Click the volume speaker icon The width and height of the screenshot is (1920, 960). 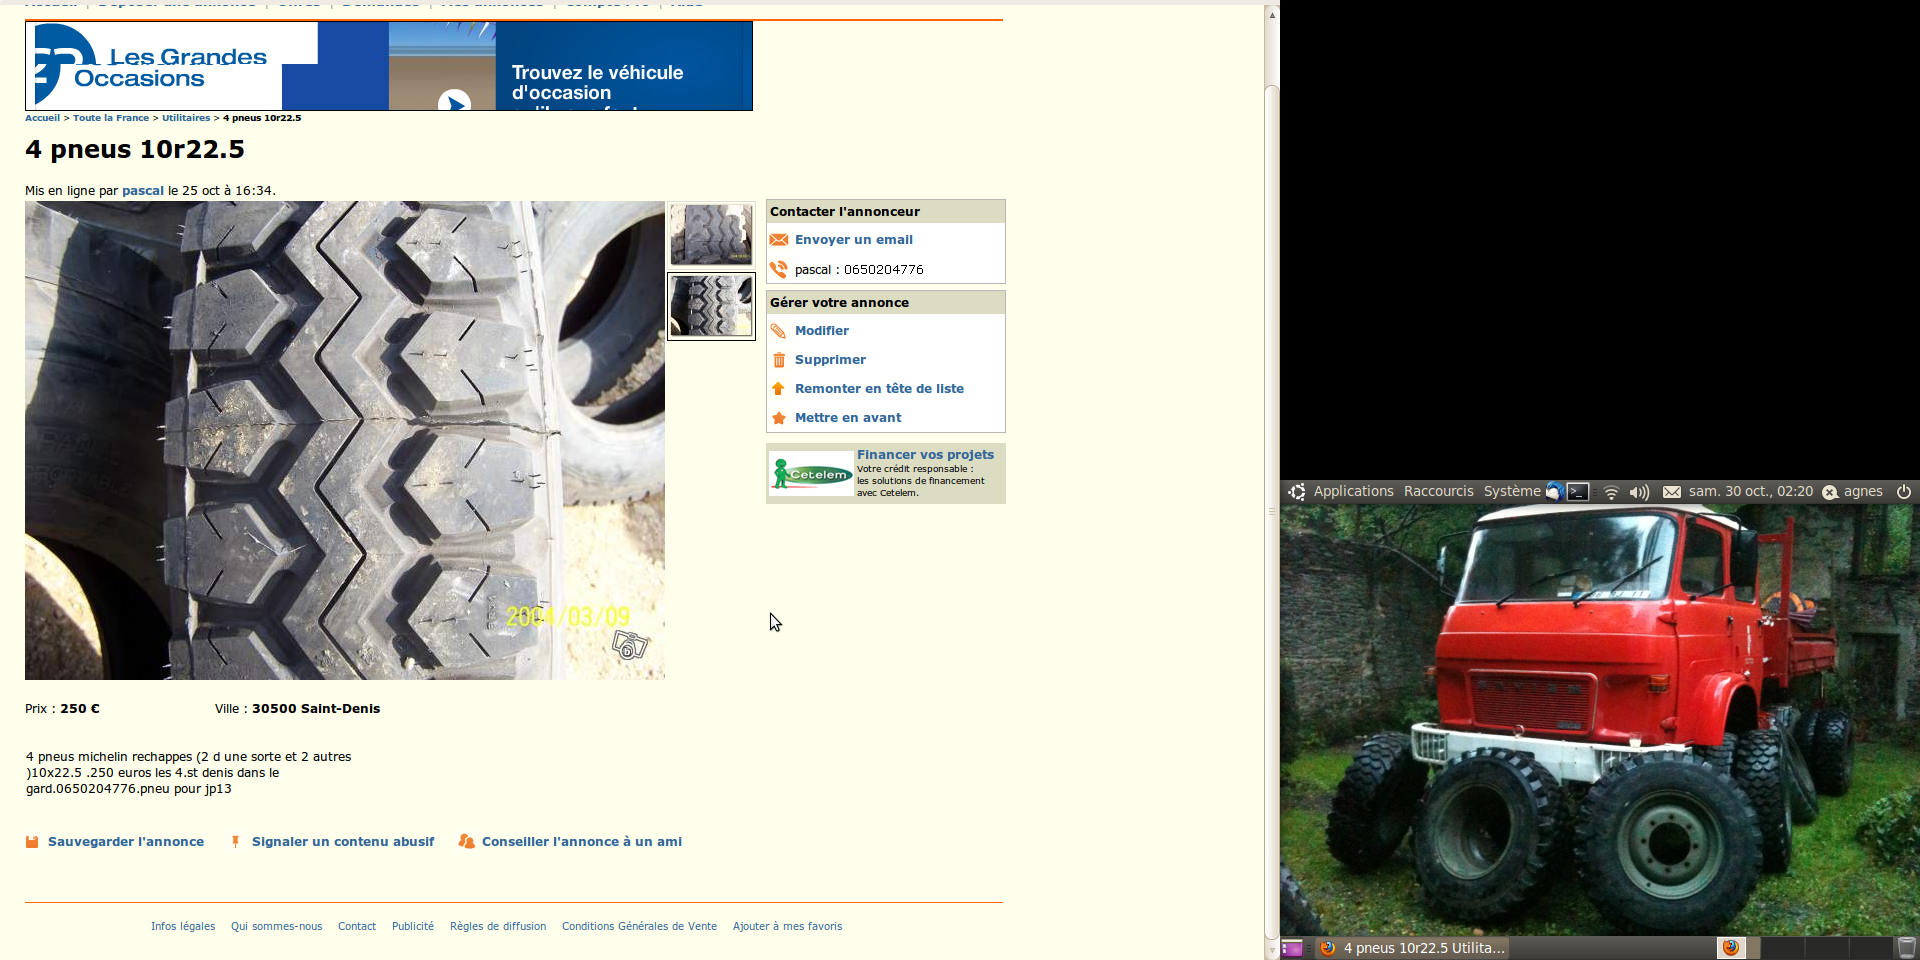point(1639,492)
